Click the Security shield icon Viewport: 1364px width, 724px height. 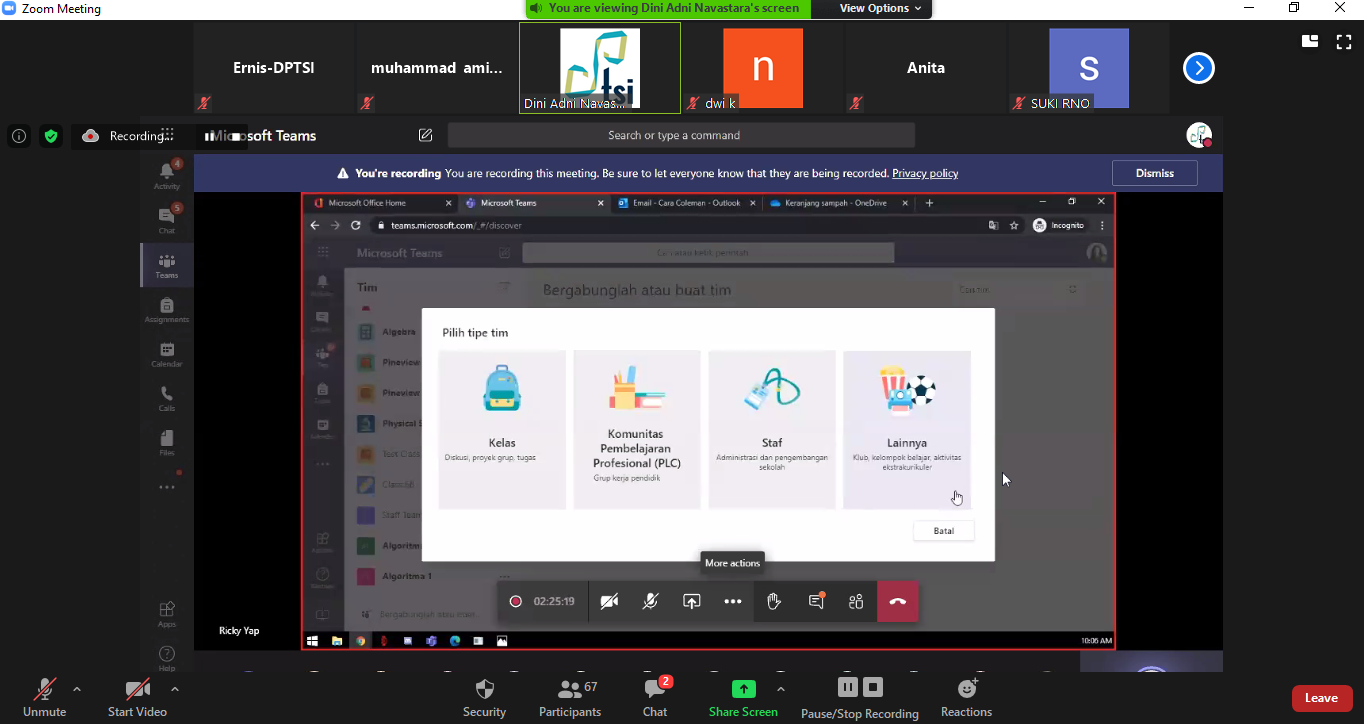point(484,690)
